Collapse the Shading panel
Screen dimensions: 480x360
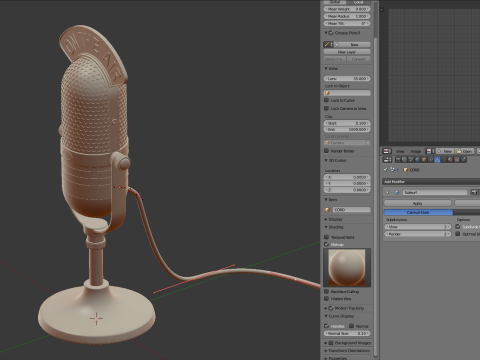coord(326,227)
